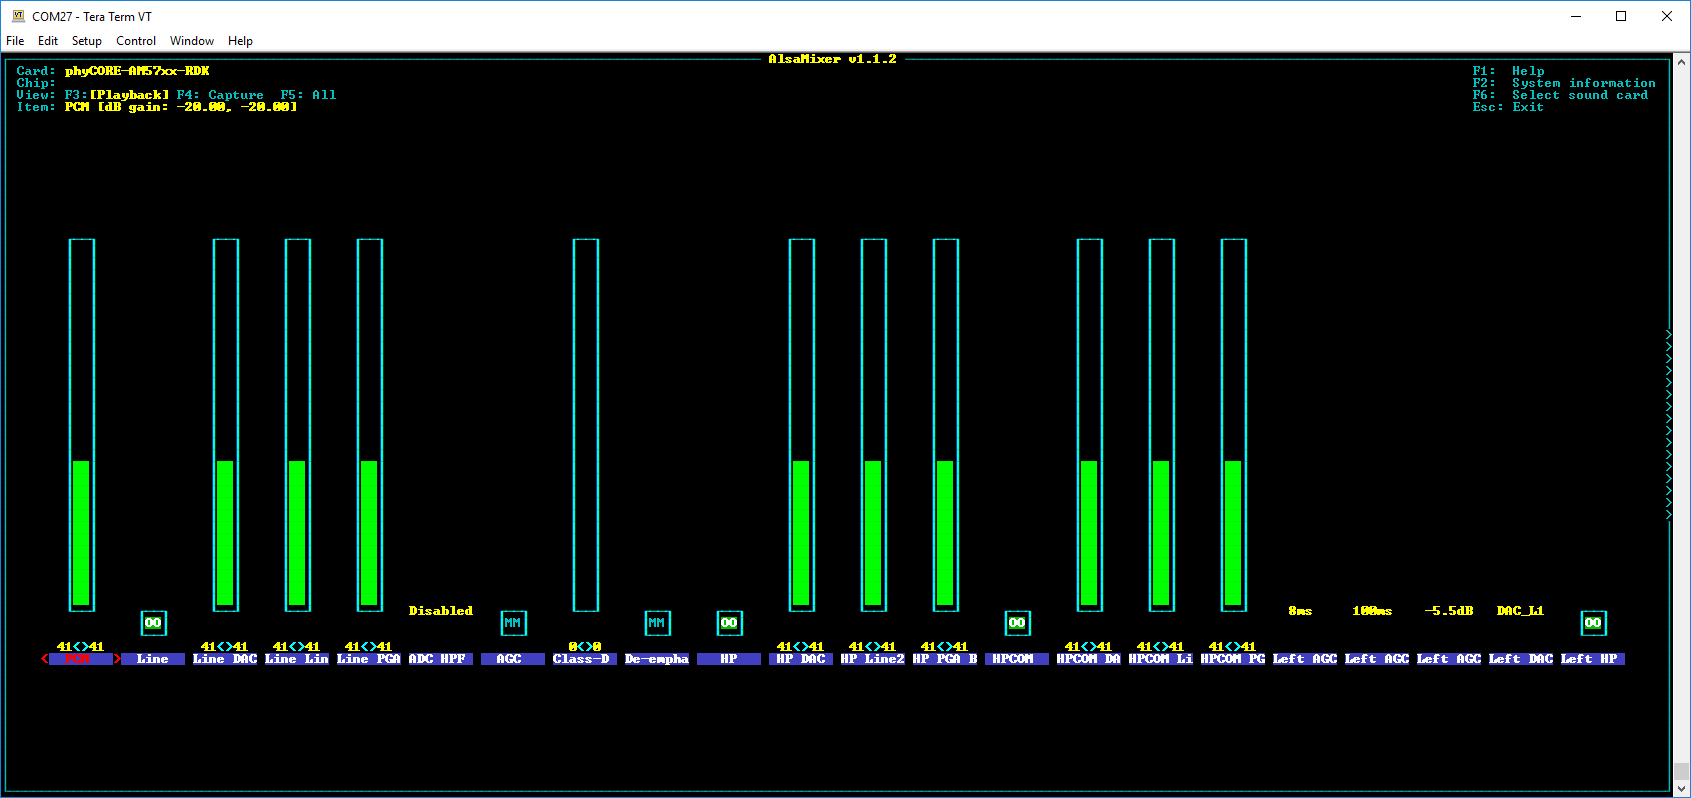The height and width of the screenshot is (798, 1691).
Task: Open the Help menu
Action: tap(240, 41)
